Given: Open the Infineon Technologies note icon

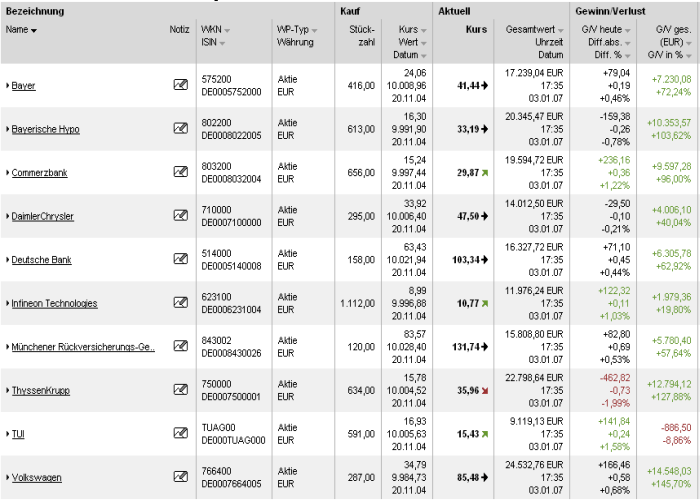Looking at the screenshot, I should coord(180,302).
